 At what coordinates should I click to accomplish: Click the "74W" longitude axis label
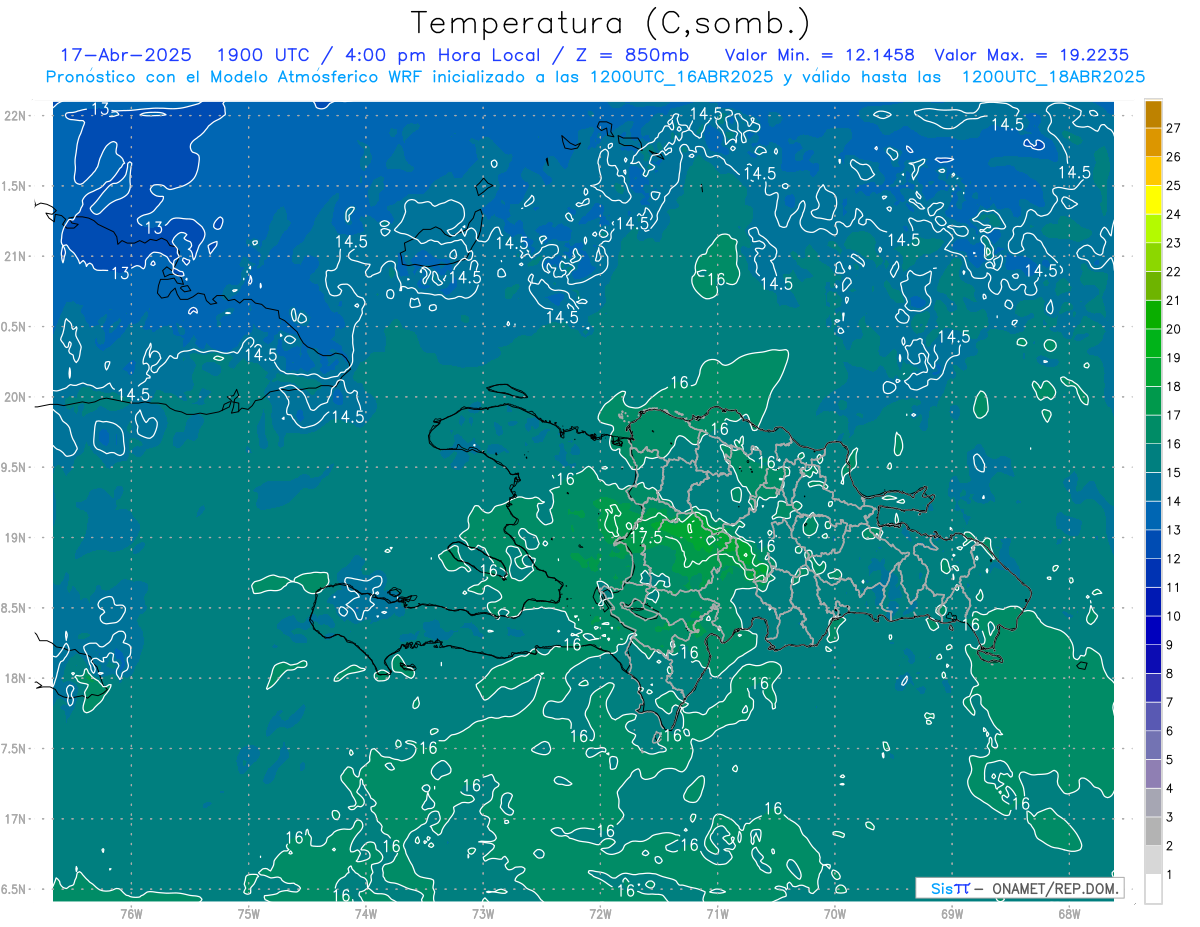click(x=366, y=913)
